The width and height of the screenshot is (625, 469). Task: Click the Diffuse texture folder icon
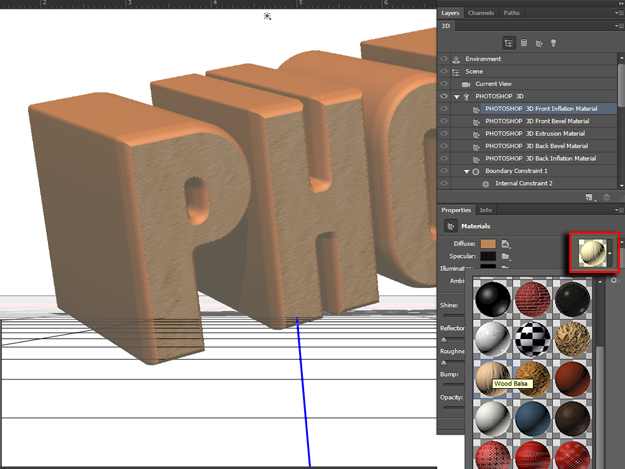(507, 244)
